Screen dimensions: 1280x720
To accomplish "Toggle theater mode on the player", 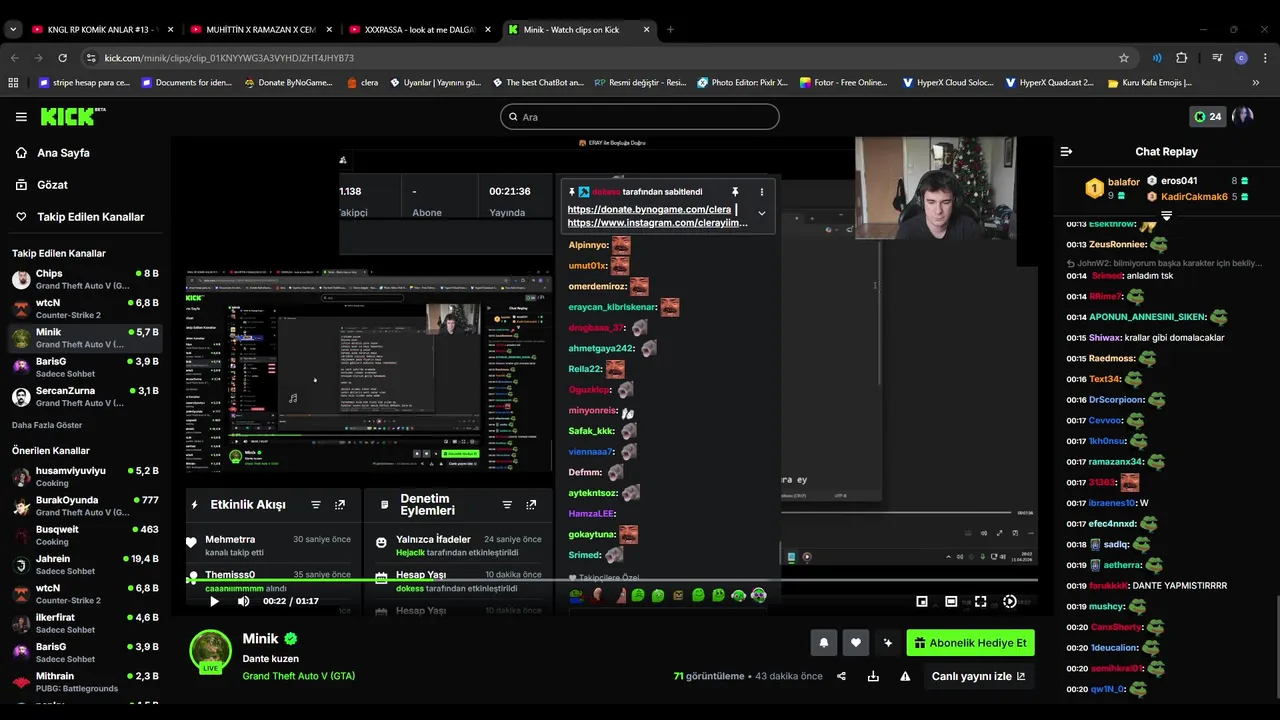I will (951, 601).
